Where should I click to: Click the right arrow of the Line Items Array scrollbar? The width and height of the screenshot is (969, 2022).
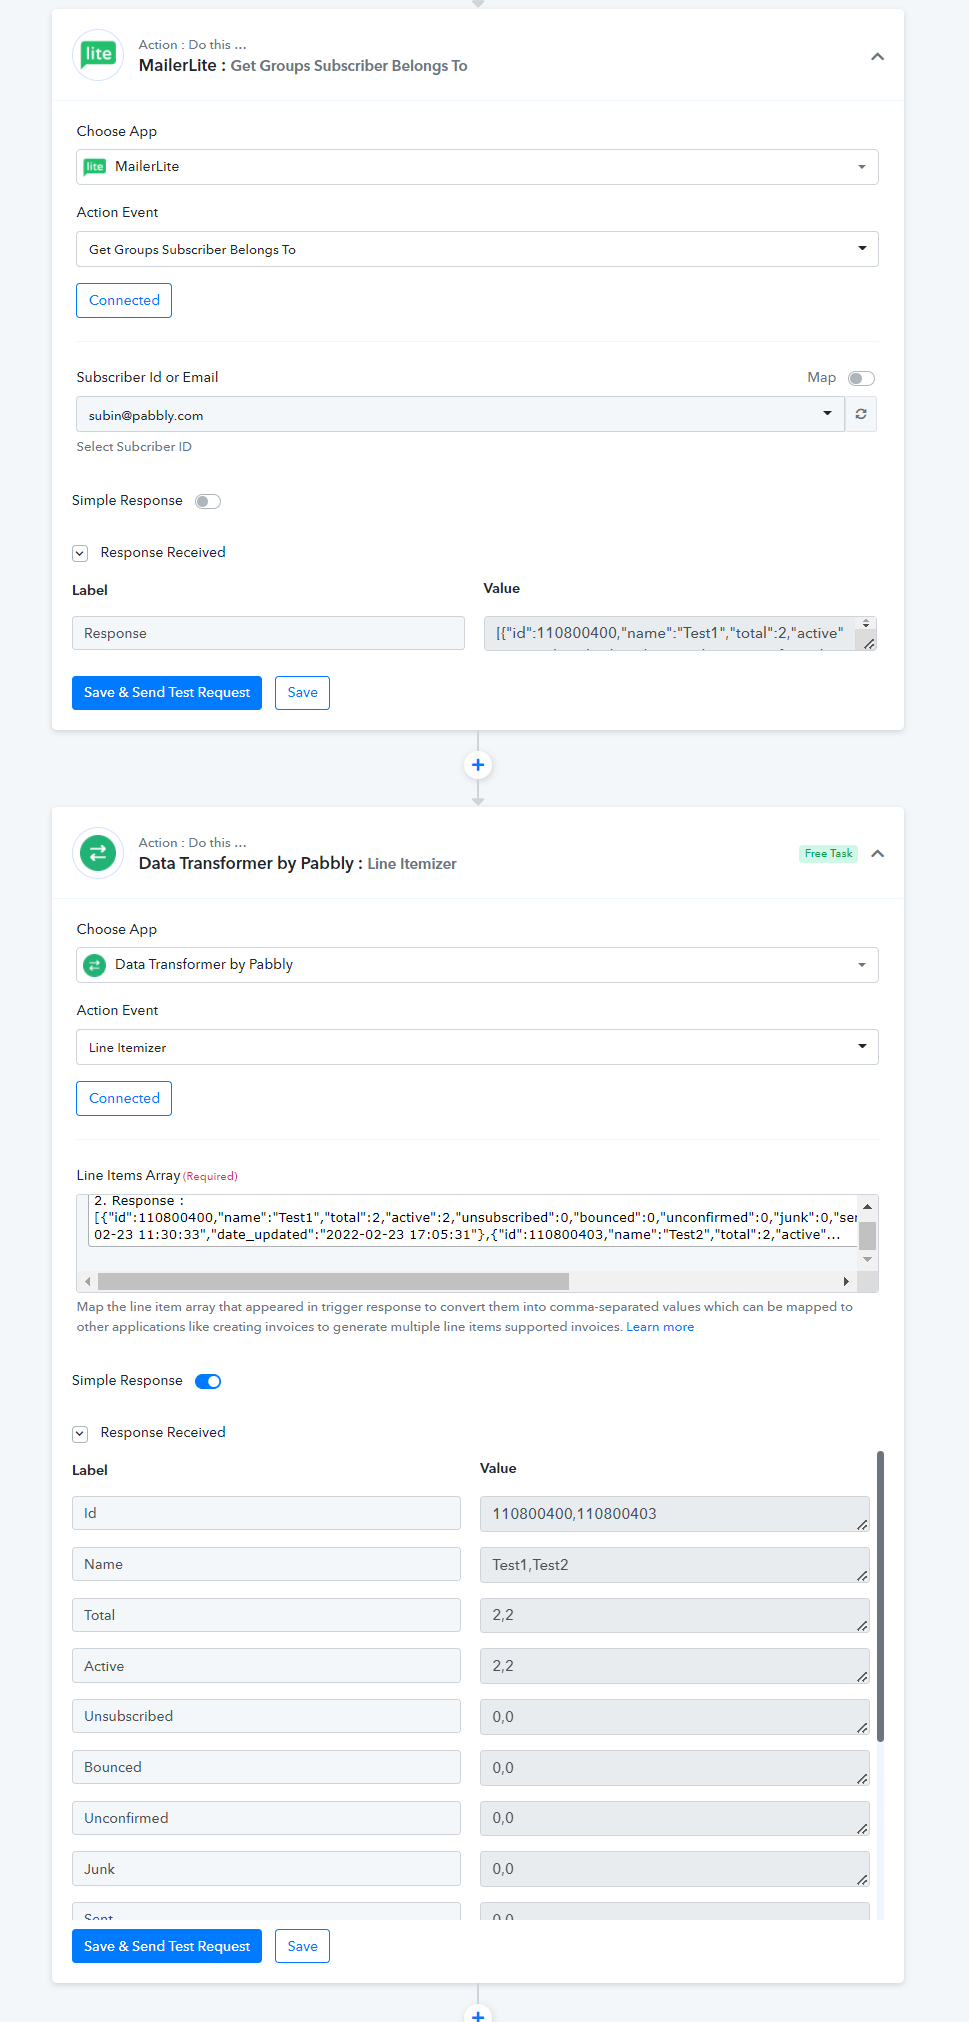pos(846,1282)
